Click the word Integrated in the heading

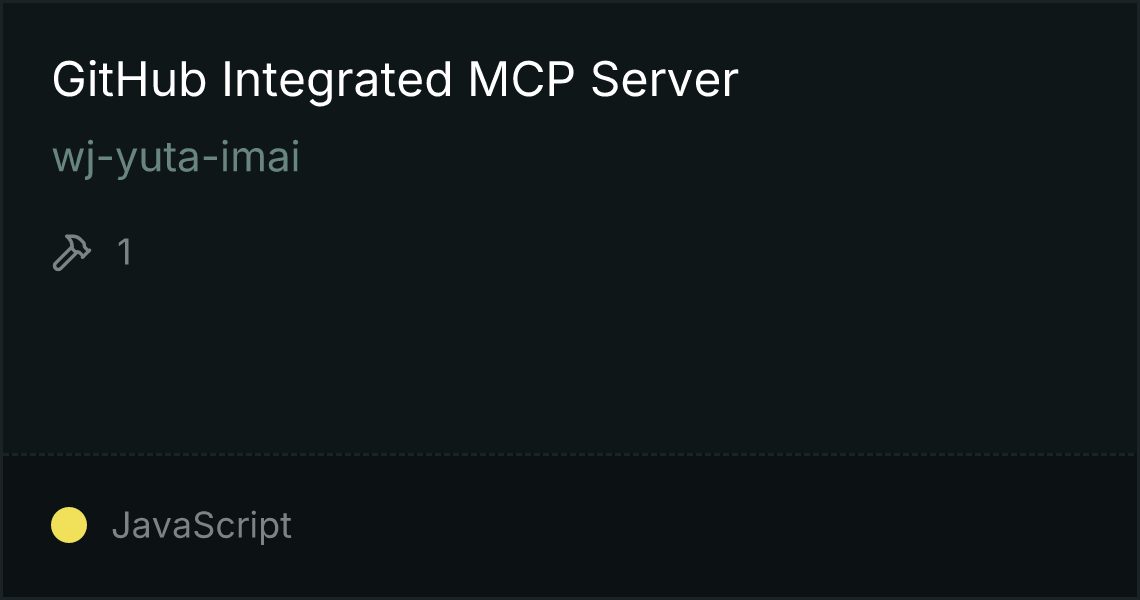point(337,81)
